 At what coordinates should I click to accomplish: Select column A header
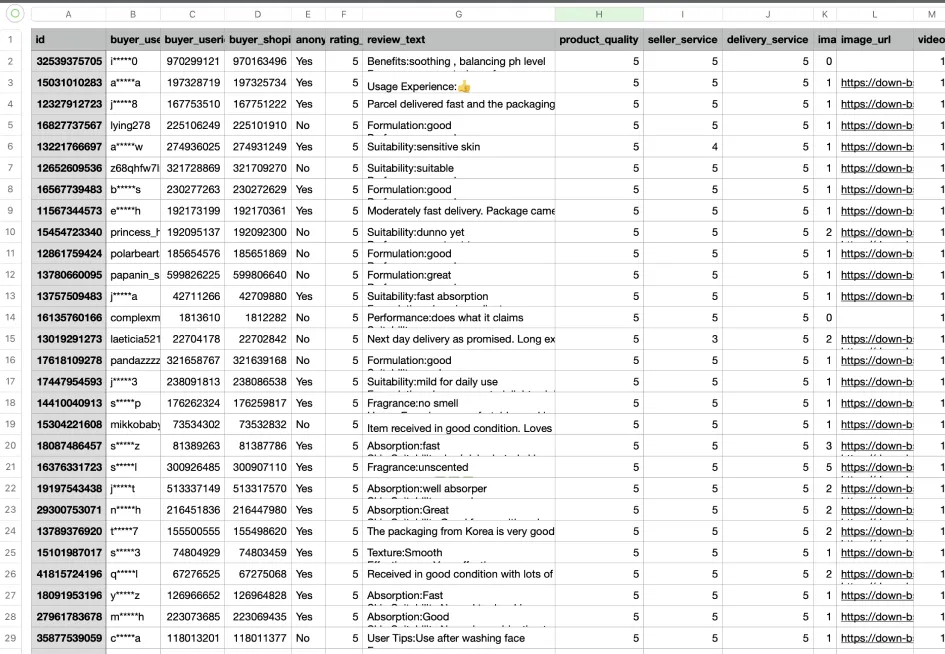pyautogui.click(x=68, y=15)
